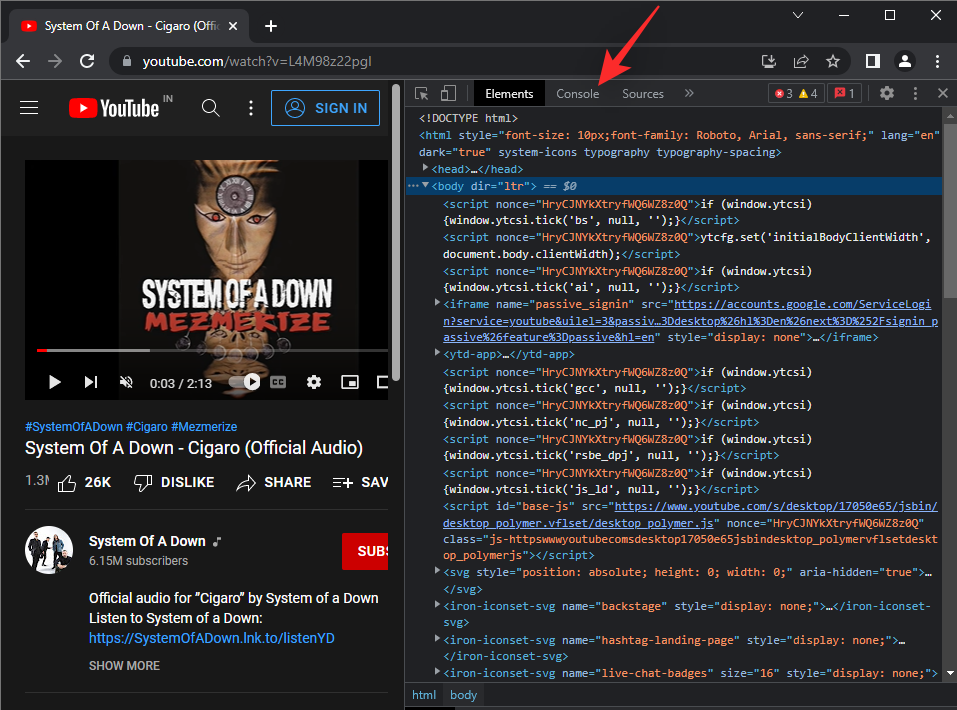Image resolution: width=957 pixels, height=710 pixels.
Task: Play the video
Action: (54, 382)
